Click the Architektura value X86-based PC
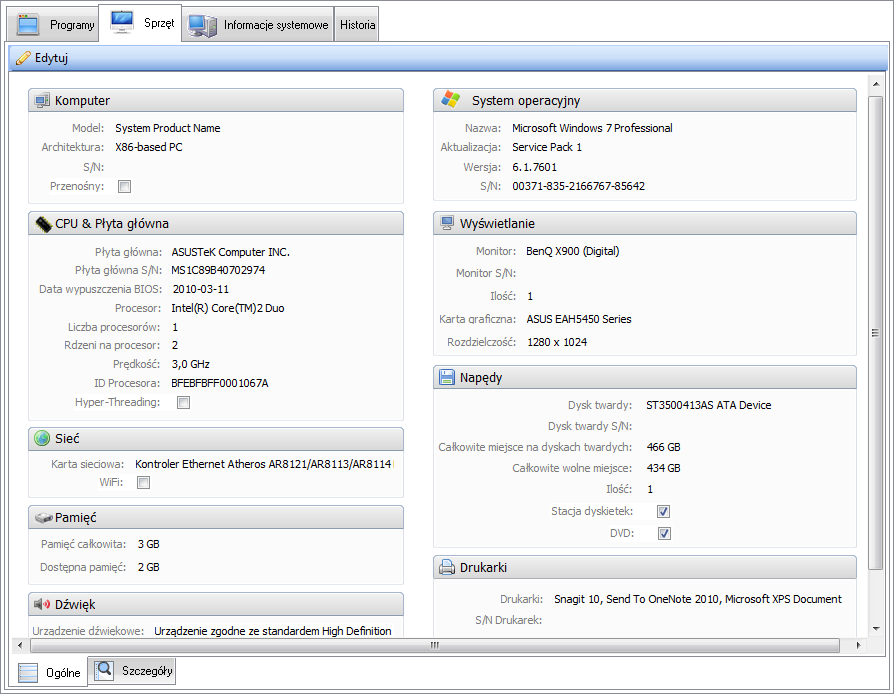 tap(149, 147)
